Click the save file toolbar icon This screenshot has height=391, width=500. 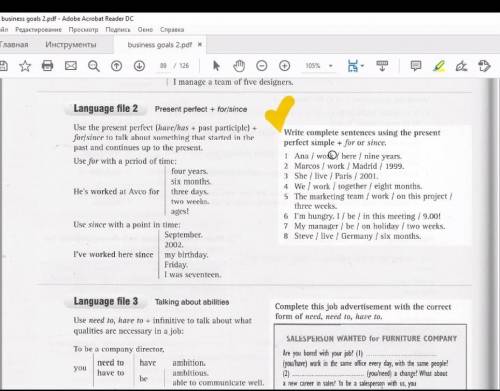(3, 66)
